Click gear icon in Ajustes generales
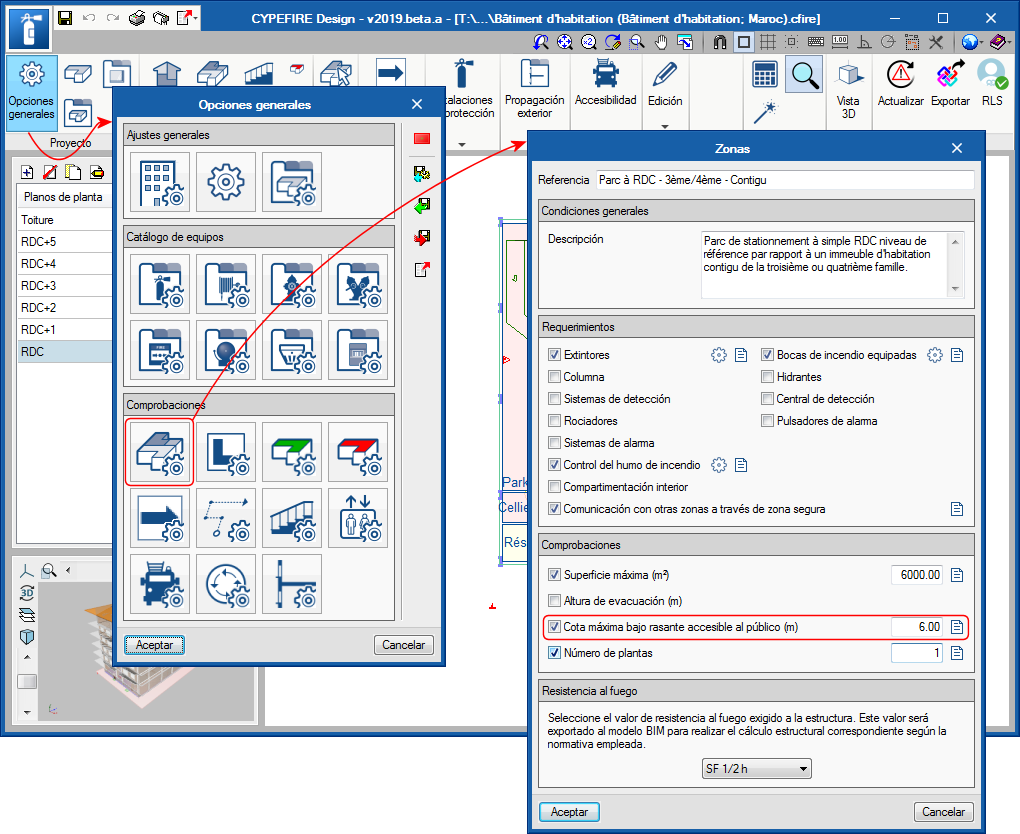1020x834 pixels. pos(226,182)
